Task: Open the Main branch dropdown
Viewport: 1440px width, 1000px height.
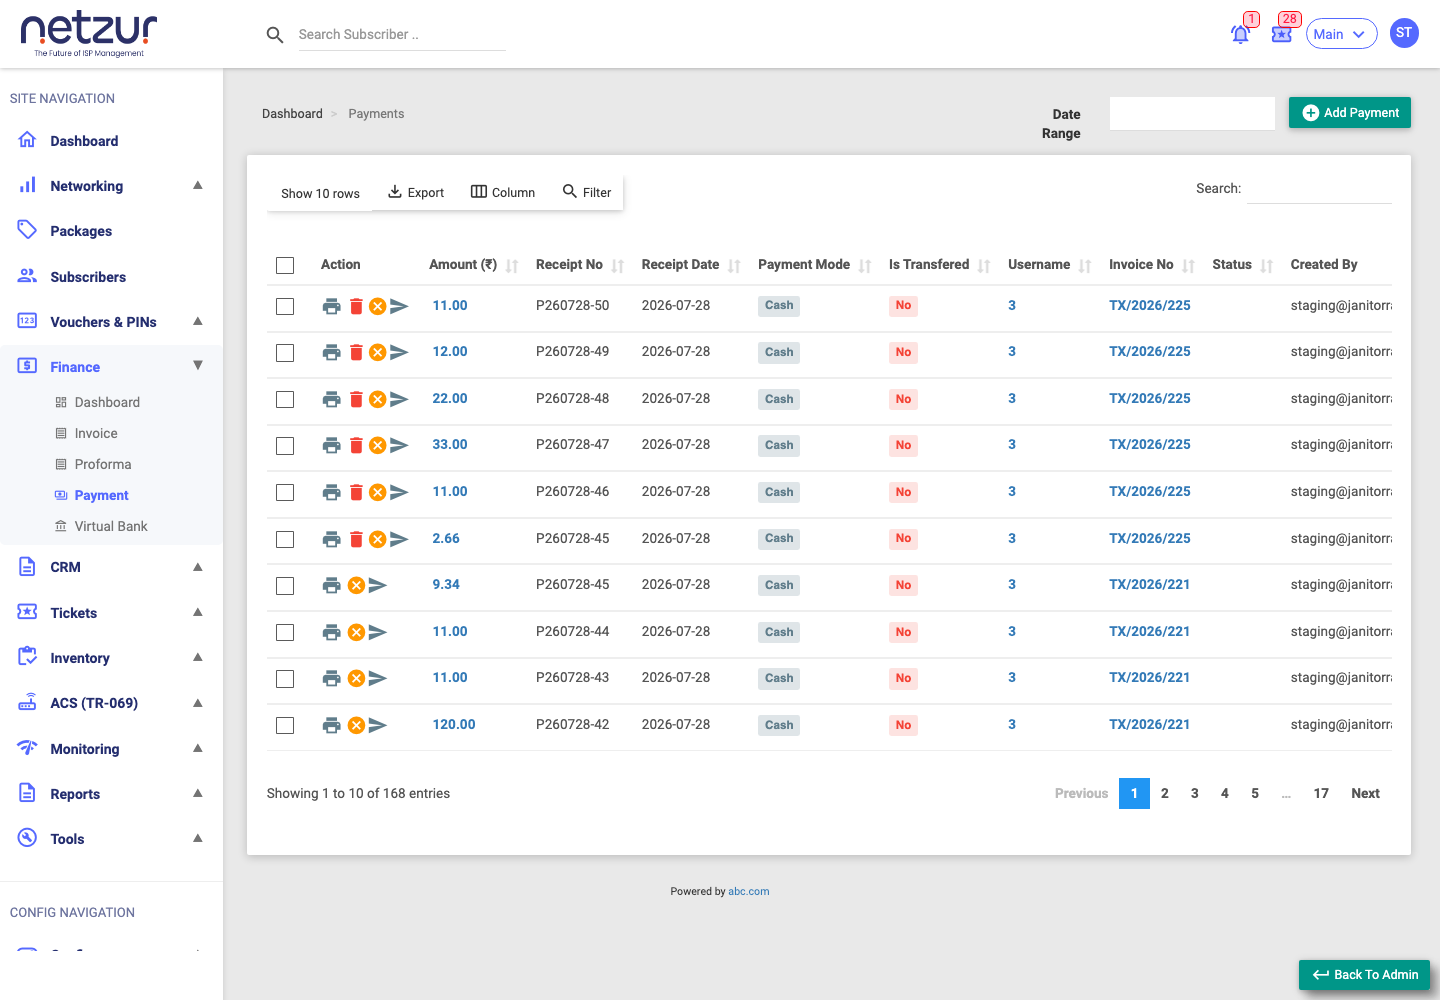Action: click(x=1341, y=34)
